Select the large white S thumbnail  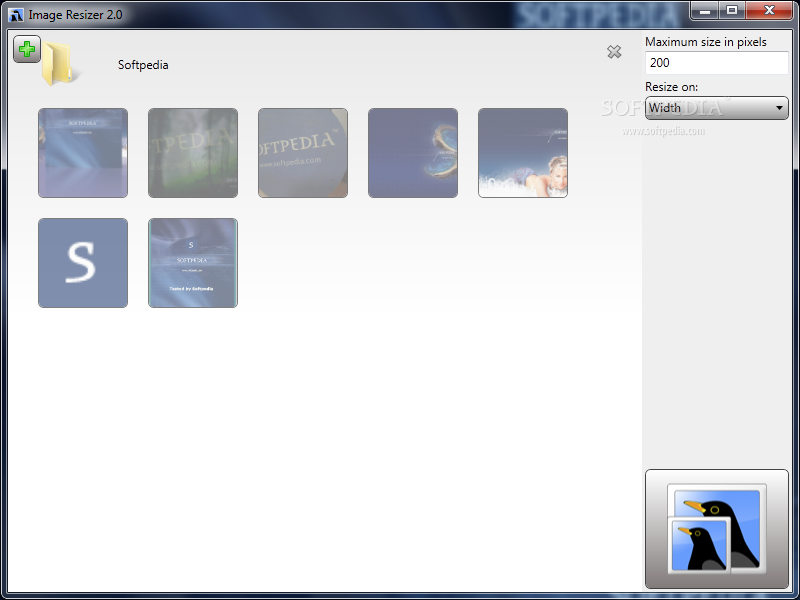(x=83, y=263)
